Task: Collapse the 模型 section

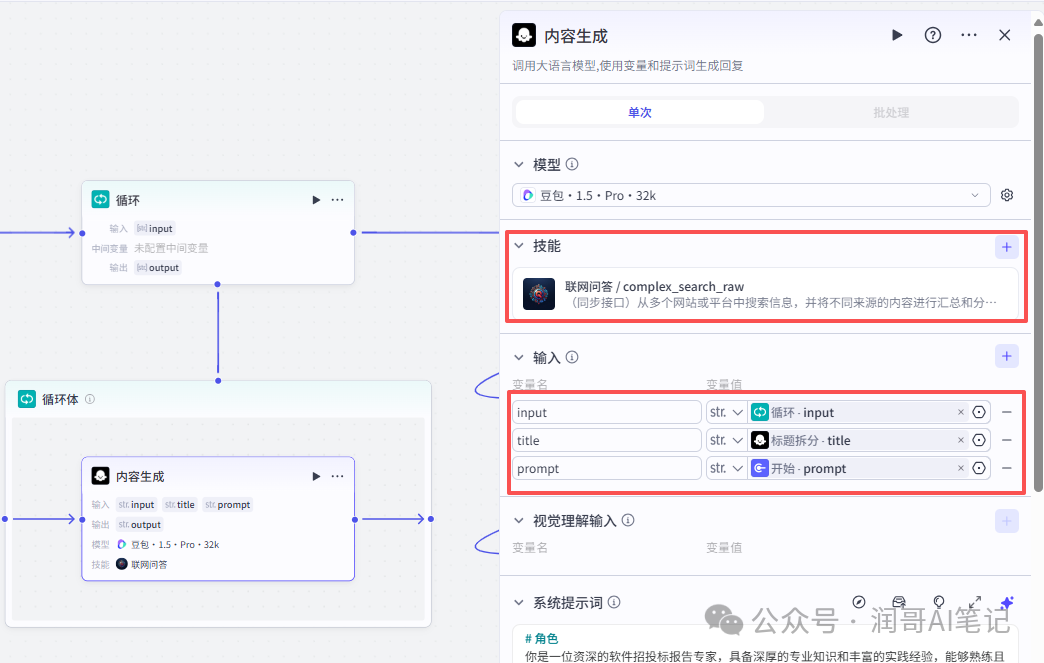Action: [x=519, y=164]
